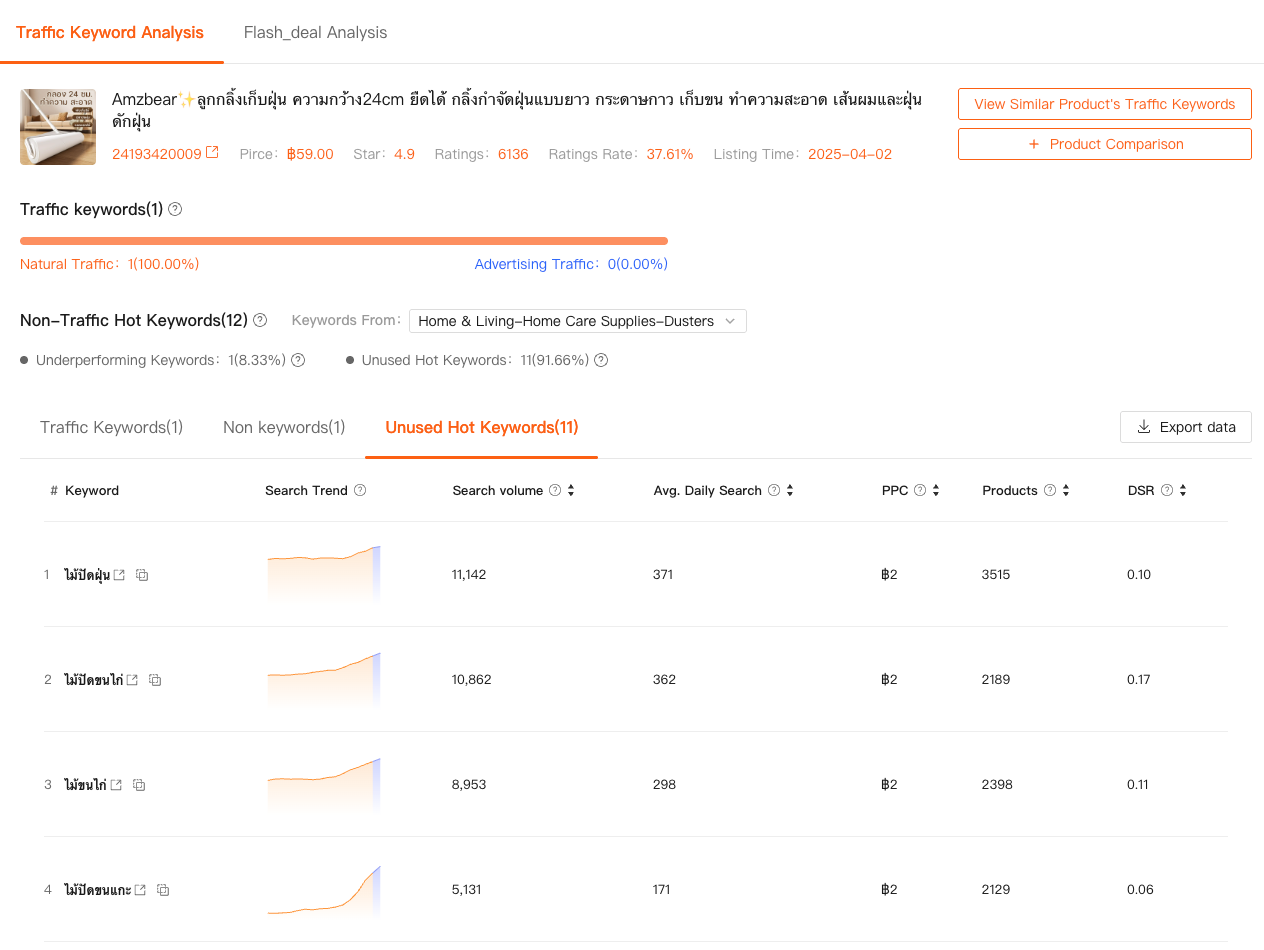Image resolution: width=1264 pixels, height=950 pixels.
Task: Select the Non keywords(1) tab
Action: (x=284, y=427)
